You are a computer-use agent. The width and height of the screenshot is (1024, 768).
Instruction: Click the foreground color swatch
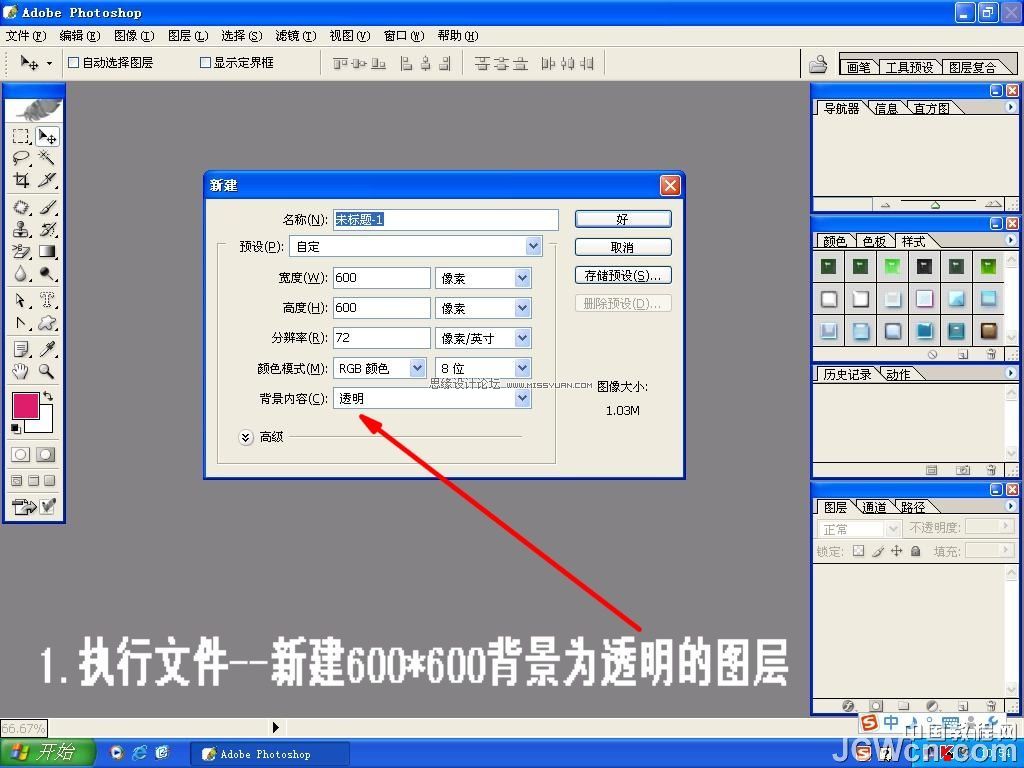click(x=26, y=405)
